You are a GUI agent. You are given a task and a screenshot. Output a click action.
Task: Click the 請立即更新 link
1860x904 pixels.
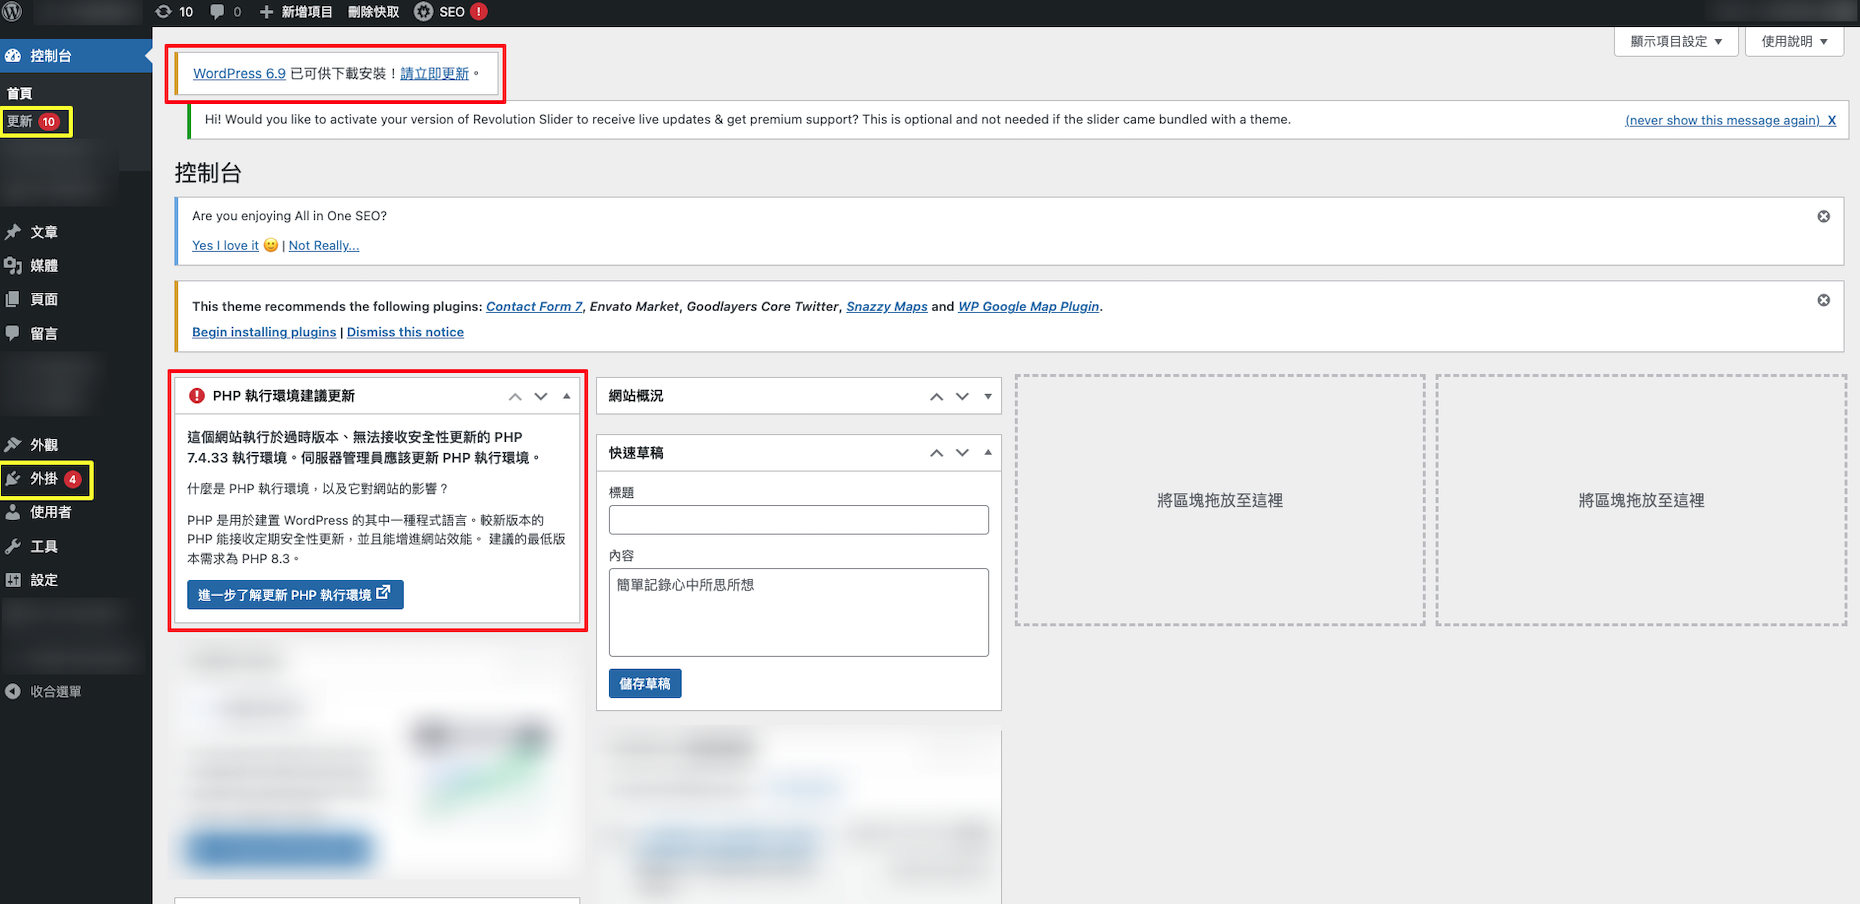pyautogui.click(x=434, y=74)
